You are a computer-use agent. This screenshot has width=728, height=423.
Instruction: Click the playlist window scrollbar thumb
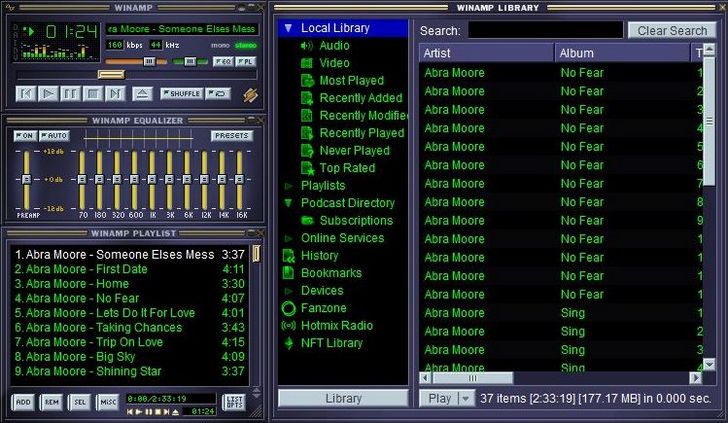256,254
